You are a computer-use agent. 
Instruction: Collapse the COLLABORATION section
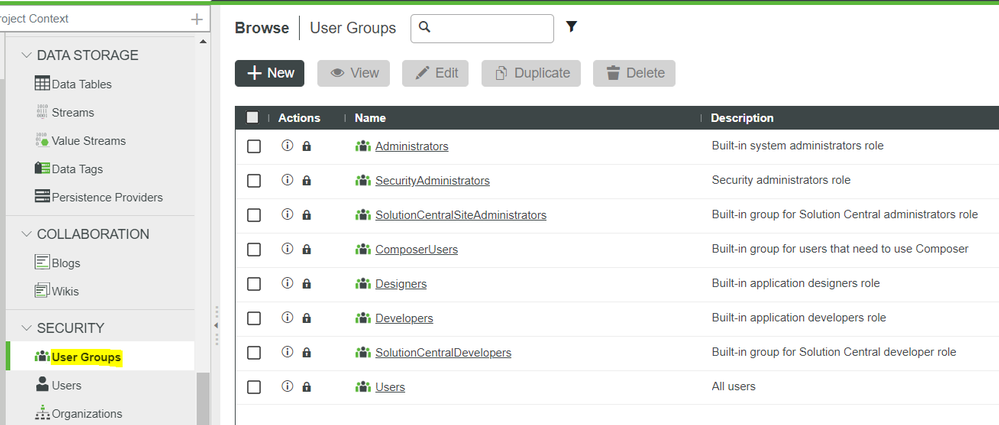click(x=25, y=234)
